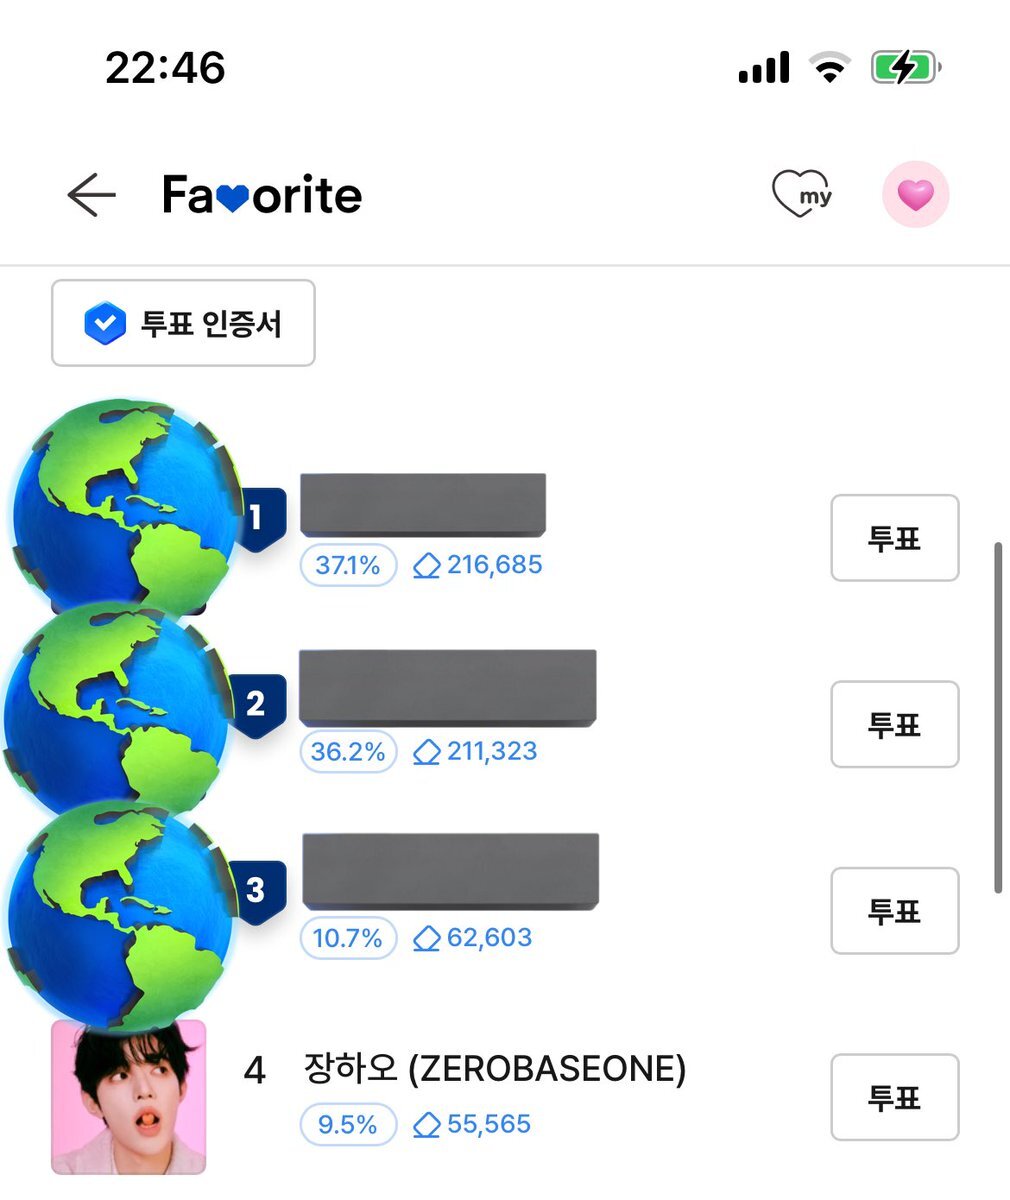
Task: Click the vertical scrollbar
Action: 996,716
